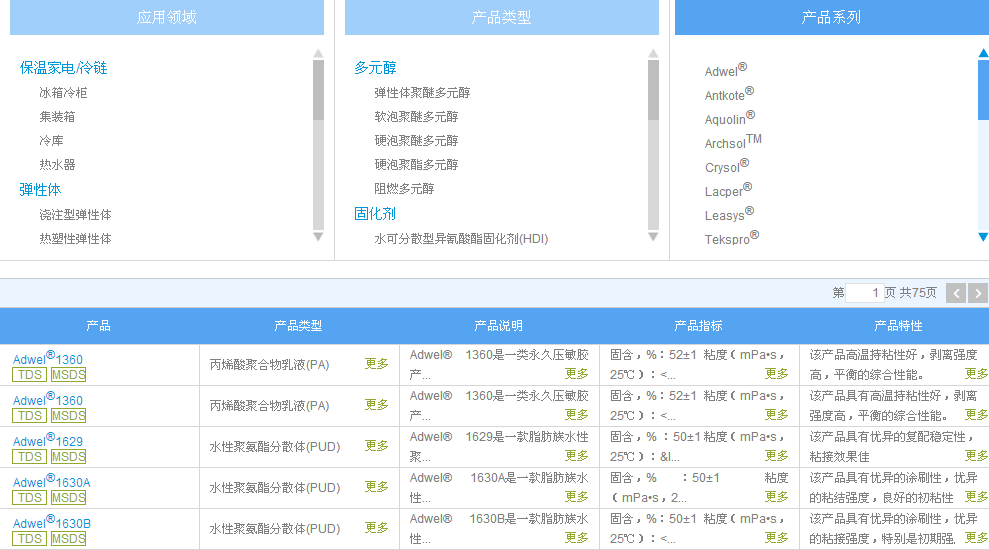Screen dimensions: 989x550
Task: Click 更多 beside 水性聚氨酯分散体(PUD) in 1629 row
Action: [x=377, y=446]
